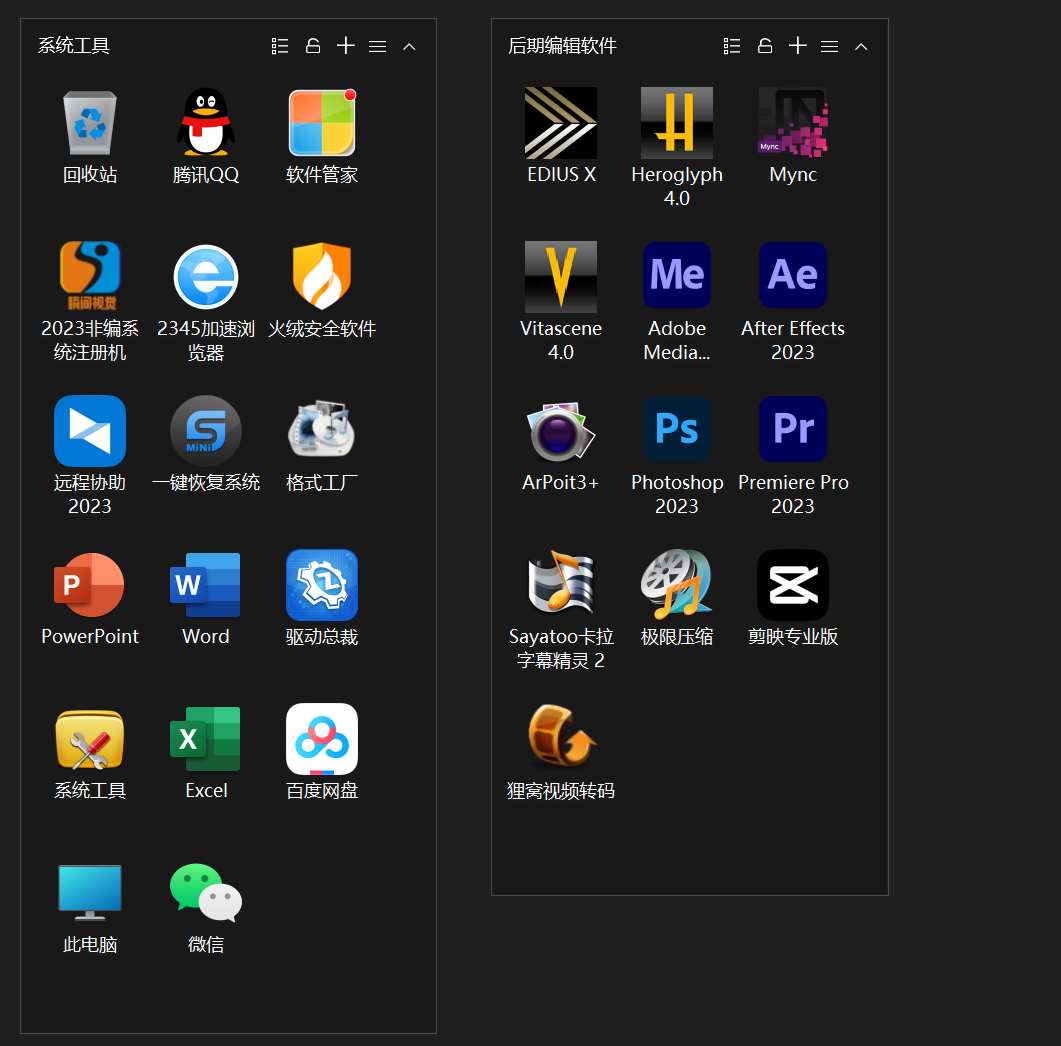Open 2023非编系统注册机 icon
Screen dimensions: 1061x1046
(x=90, y=276)
